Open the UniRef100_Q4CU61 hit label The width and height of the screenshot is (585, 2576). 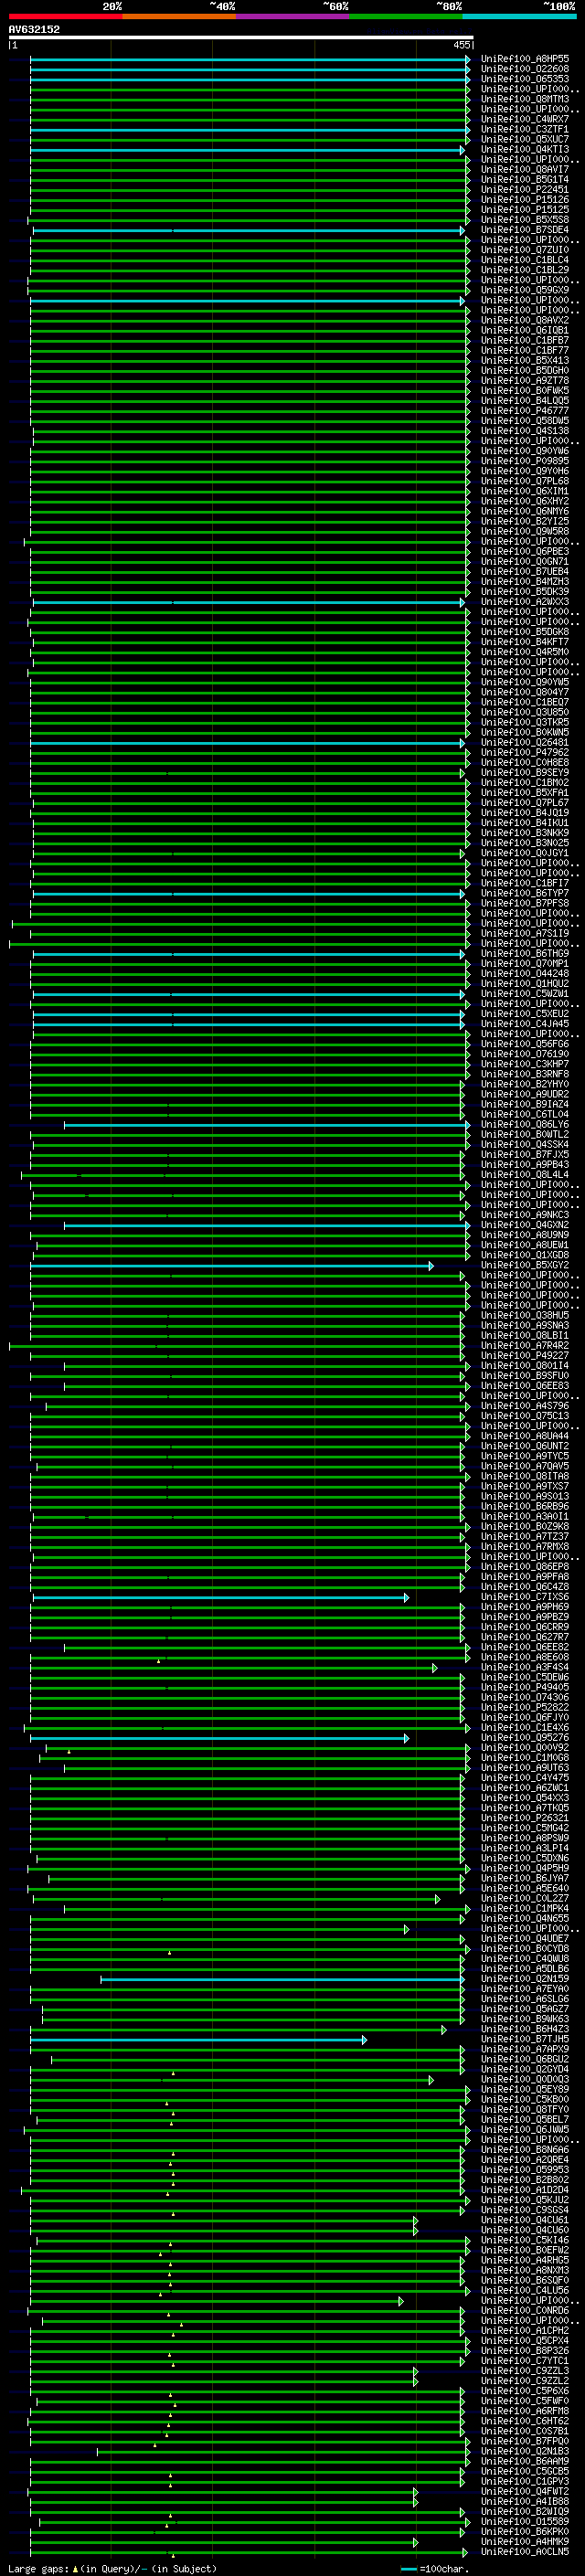click(x=525, y=2220)
